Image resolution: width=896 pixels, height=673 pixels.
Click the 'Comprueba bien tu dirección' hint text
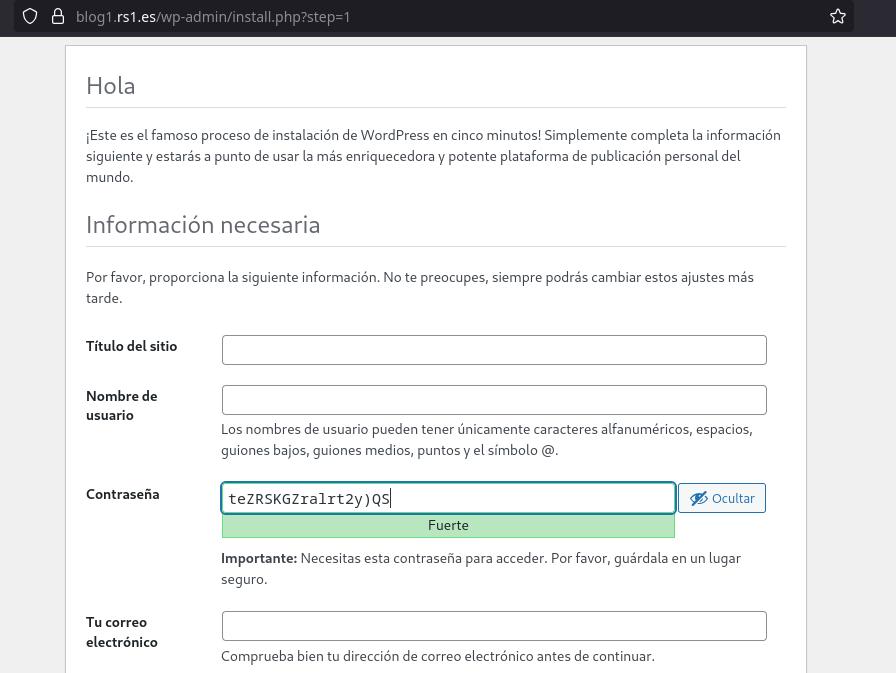(x=438, y=656)
